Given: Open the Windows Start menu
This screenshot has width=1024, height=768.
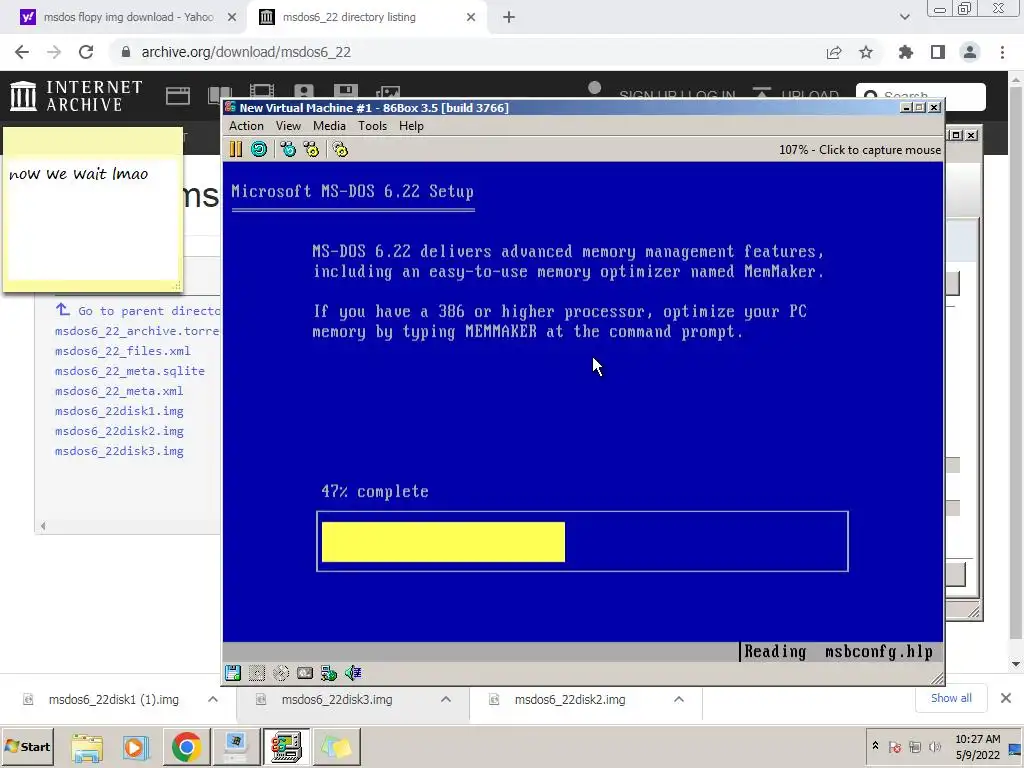Looking at the screenshot, I should 27,746.
